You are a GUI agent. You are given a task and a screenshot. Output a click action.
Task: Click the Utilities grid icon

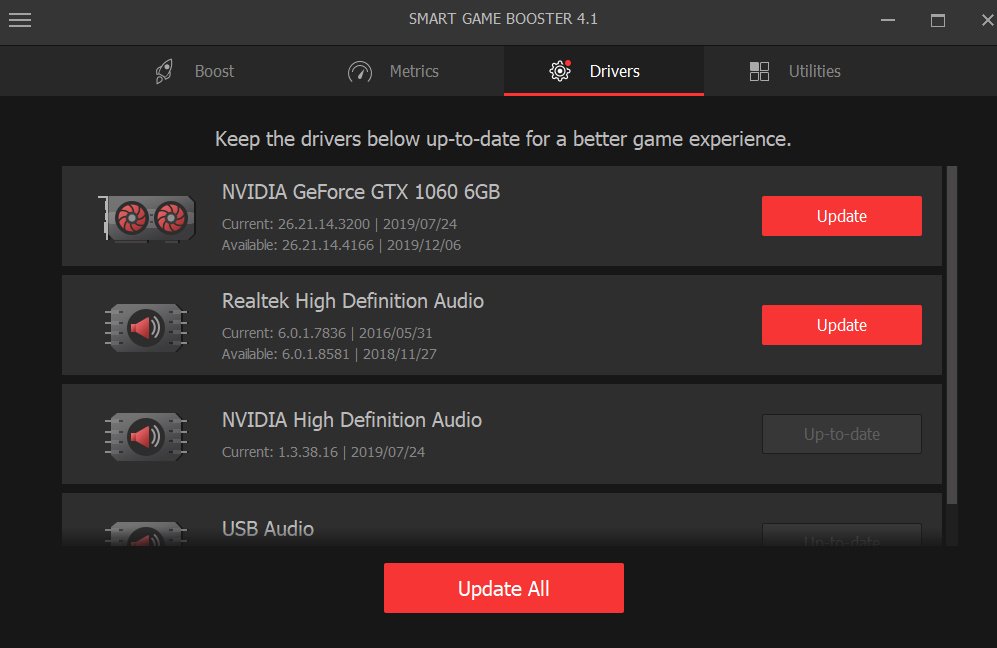point(759,72)
